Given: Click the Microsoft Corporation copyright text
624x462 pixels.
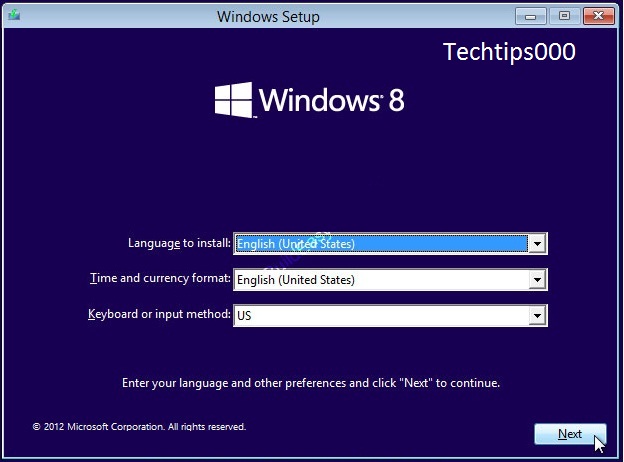Looking at the screenshot, I should (139, 427).
